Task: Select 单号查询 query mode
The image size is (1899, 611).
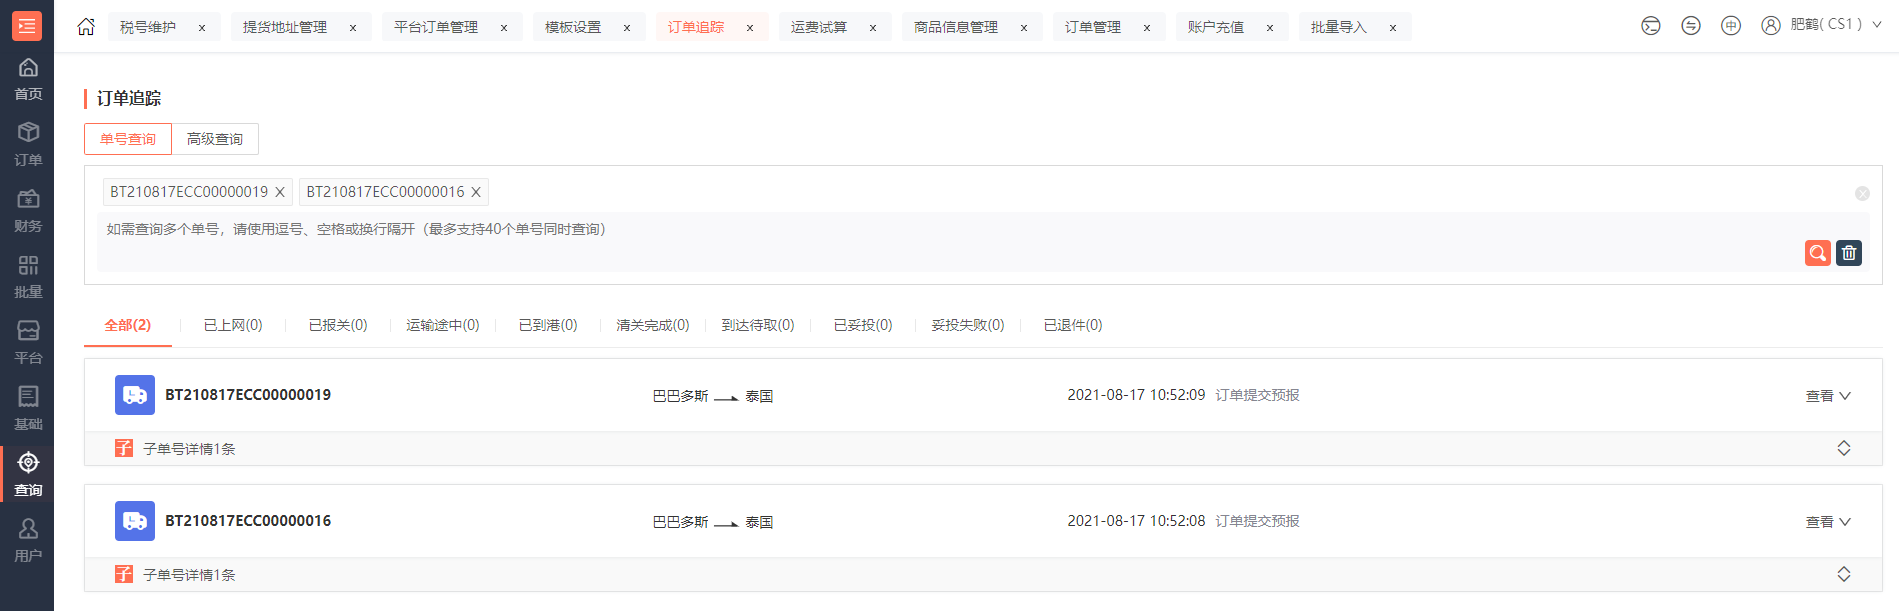Action: pyautogui.click(x=128, y=139)
